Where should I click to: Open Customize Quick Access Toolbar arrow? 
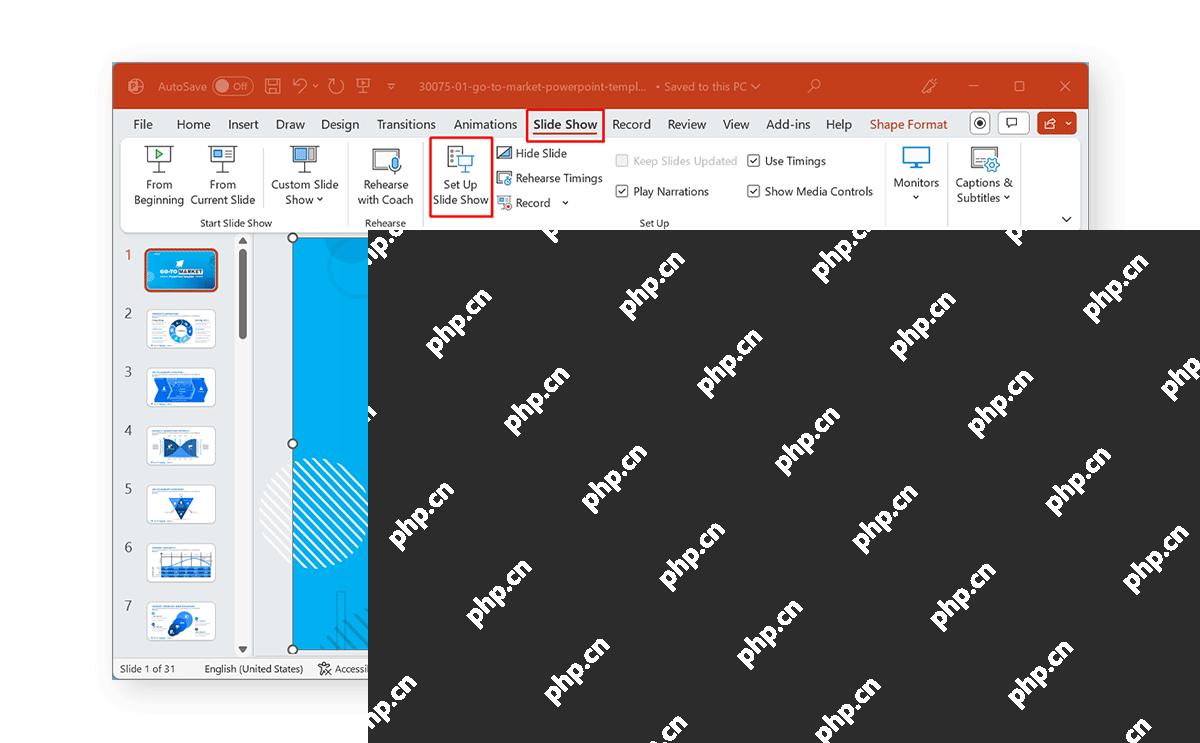(392, 87)
